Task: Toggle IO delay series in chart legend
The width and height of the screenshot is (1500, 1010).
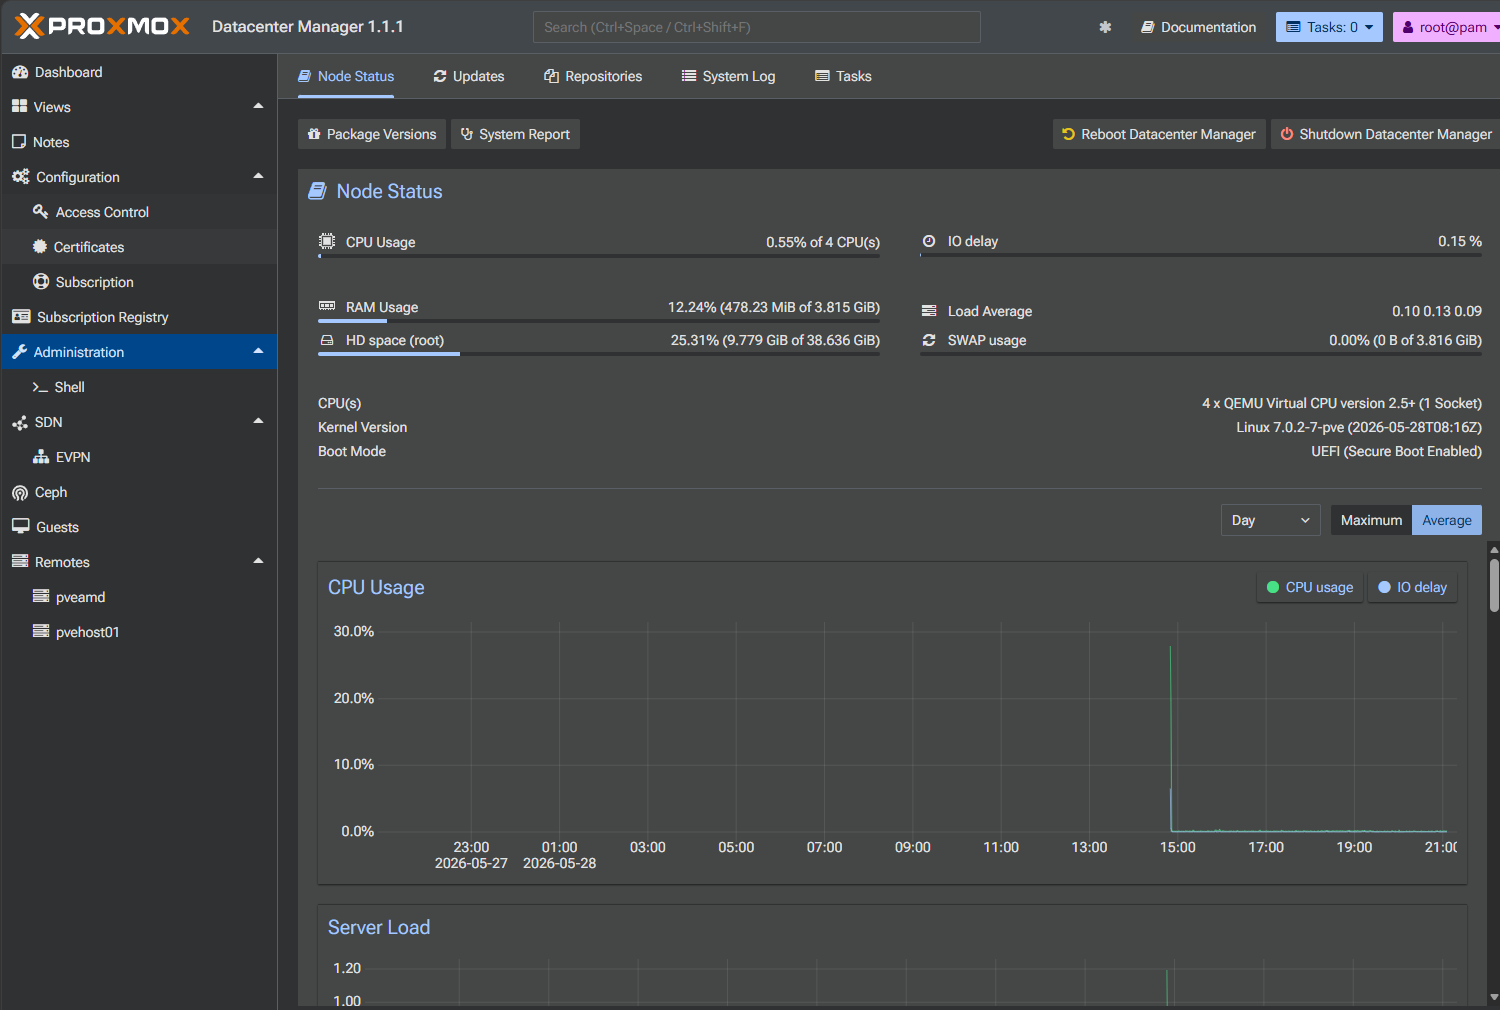Action: (x=1412, y=587)
